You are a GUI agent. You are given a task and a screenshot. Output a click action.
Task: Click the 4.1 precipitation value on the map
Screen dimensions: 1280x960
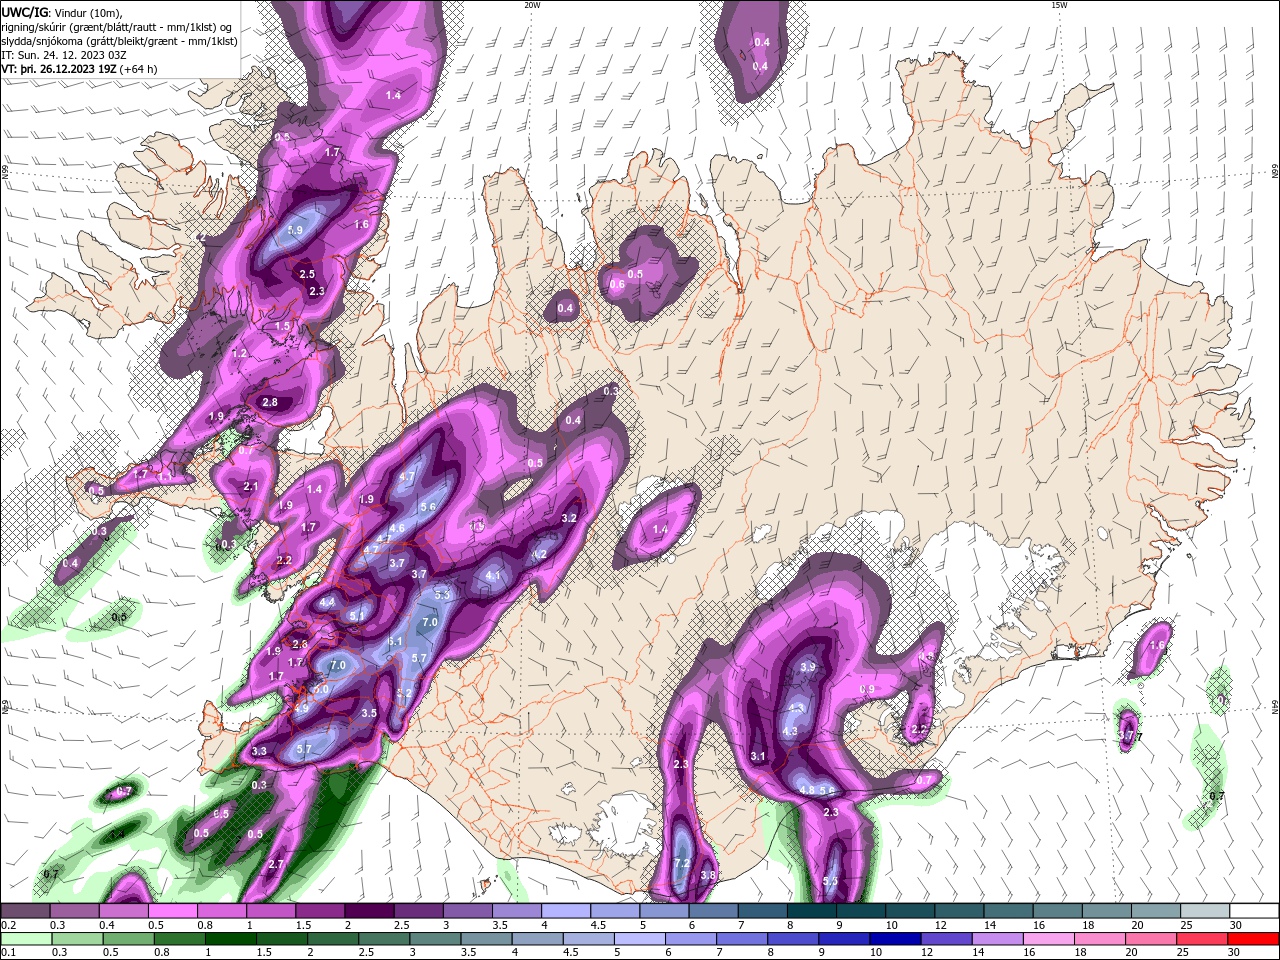[493, 576]
